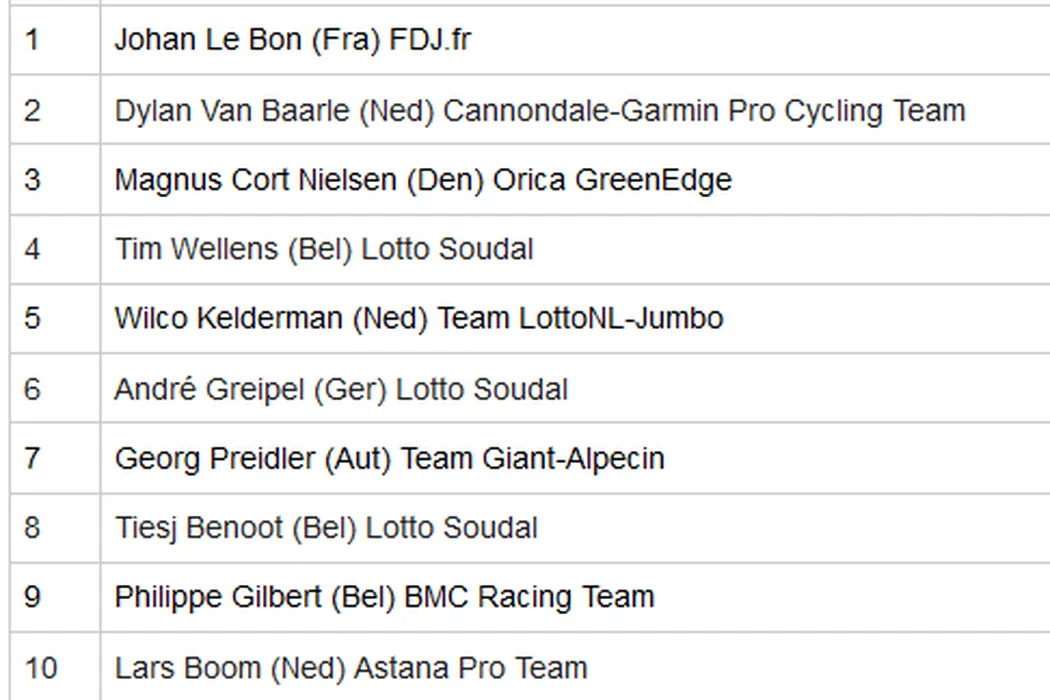Select the Dylan Van Baarle result entry
Screen dimensions: 1050x700
(x=540, y=110)
